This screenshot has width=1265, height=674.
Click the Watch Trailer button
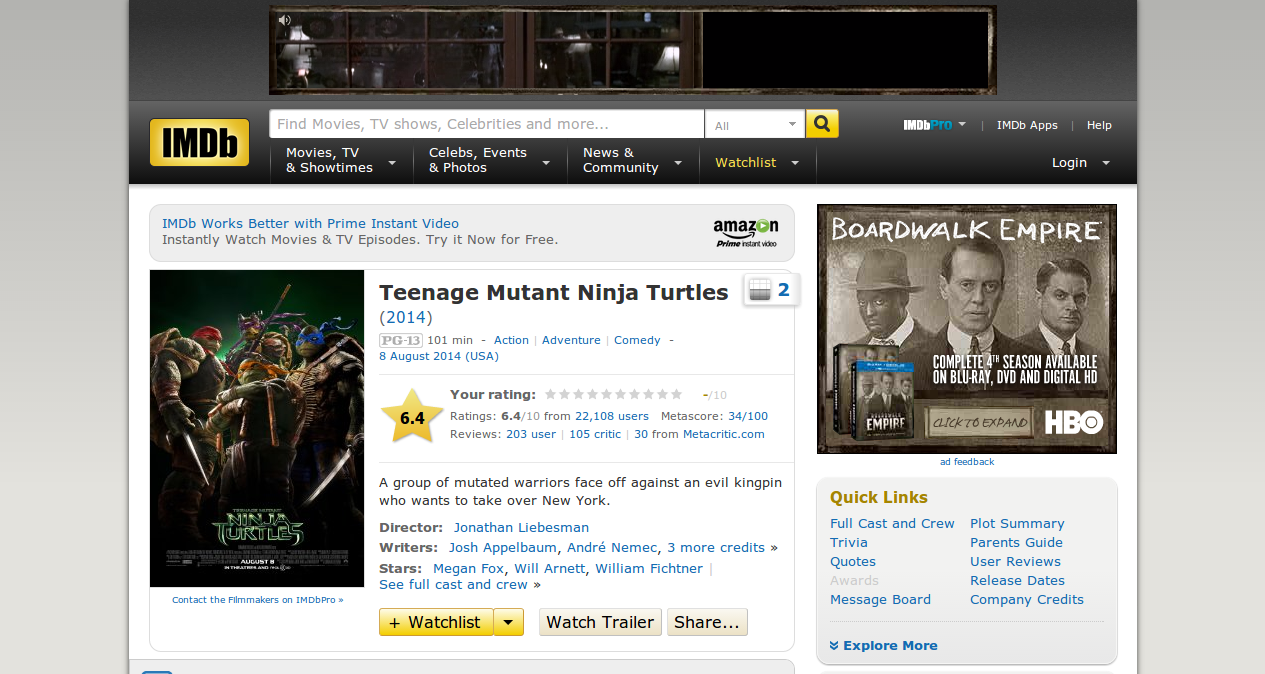click(x=600, y=622)
